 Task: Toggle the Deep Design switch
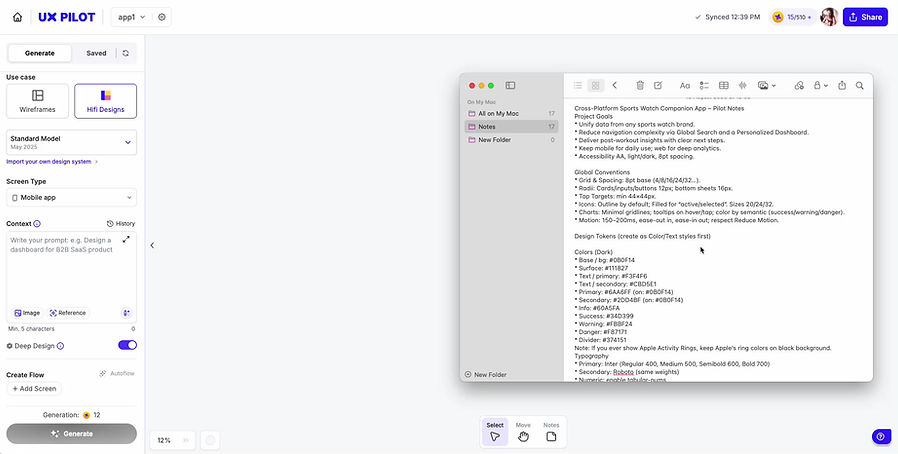tap(127, 345)
